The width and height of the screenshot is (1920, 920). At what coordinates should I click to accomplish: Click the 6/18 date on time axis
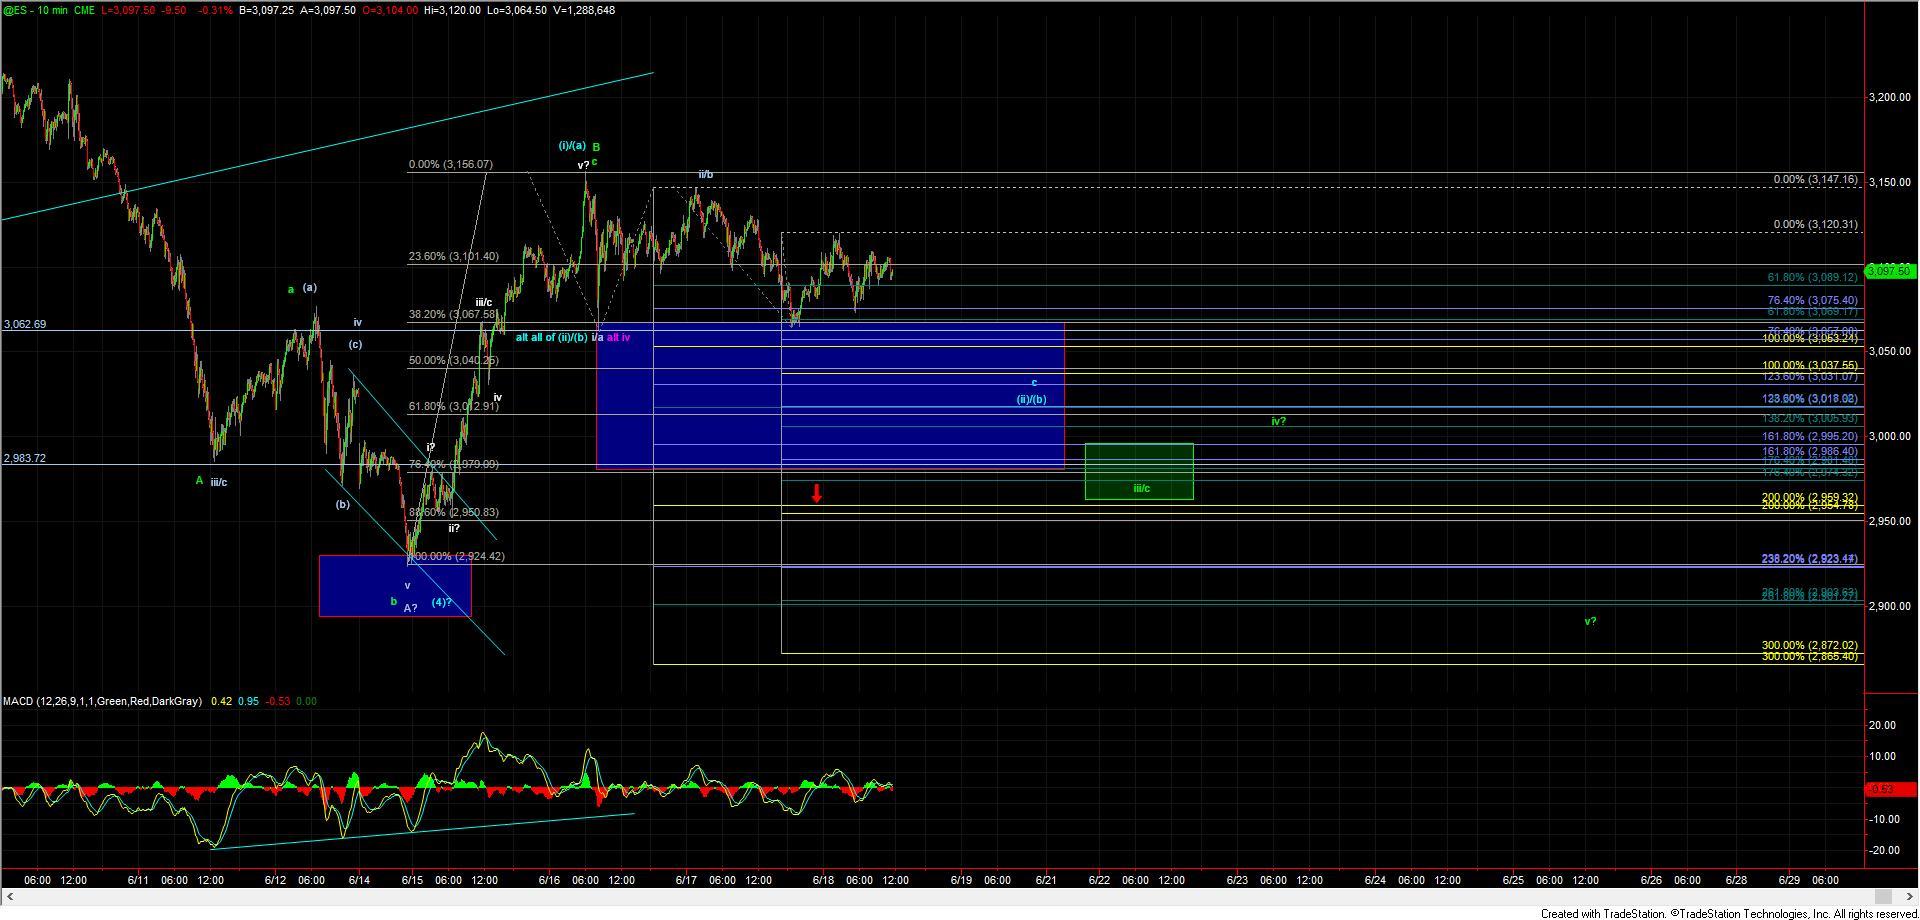click(x=823, y=880)
